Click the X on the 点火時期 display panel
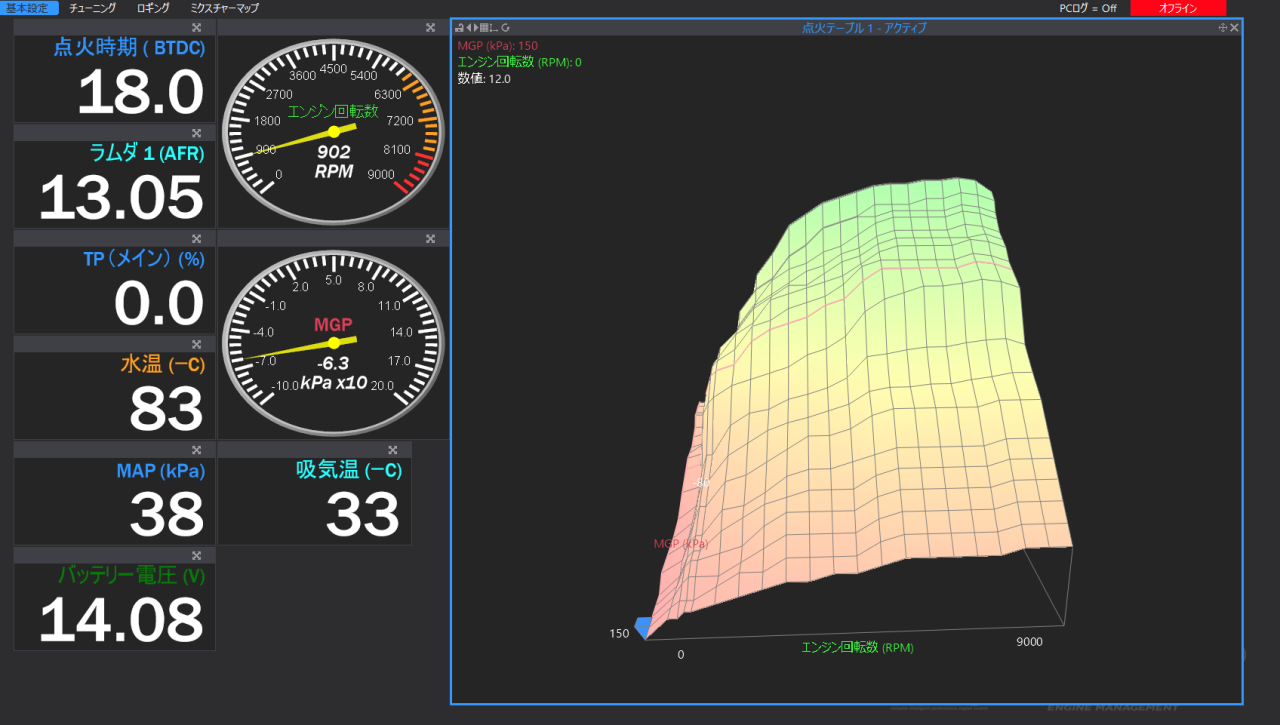1280x725 pixels. [197, 27]
